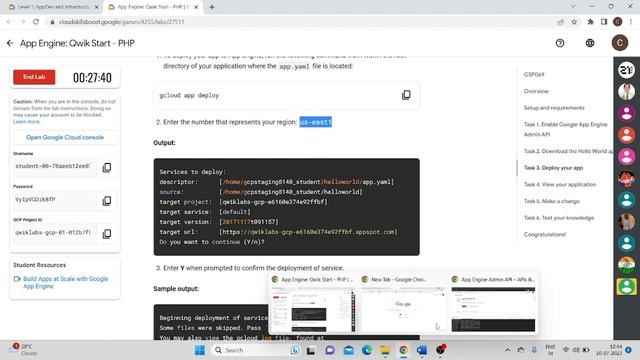The image size is (640, 360).
Task: Click the '21' avatar in right sidebar
Action: 626,70
